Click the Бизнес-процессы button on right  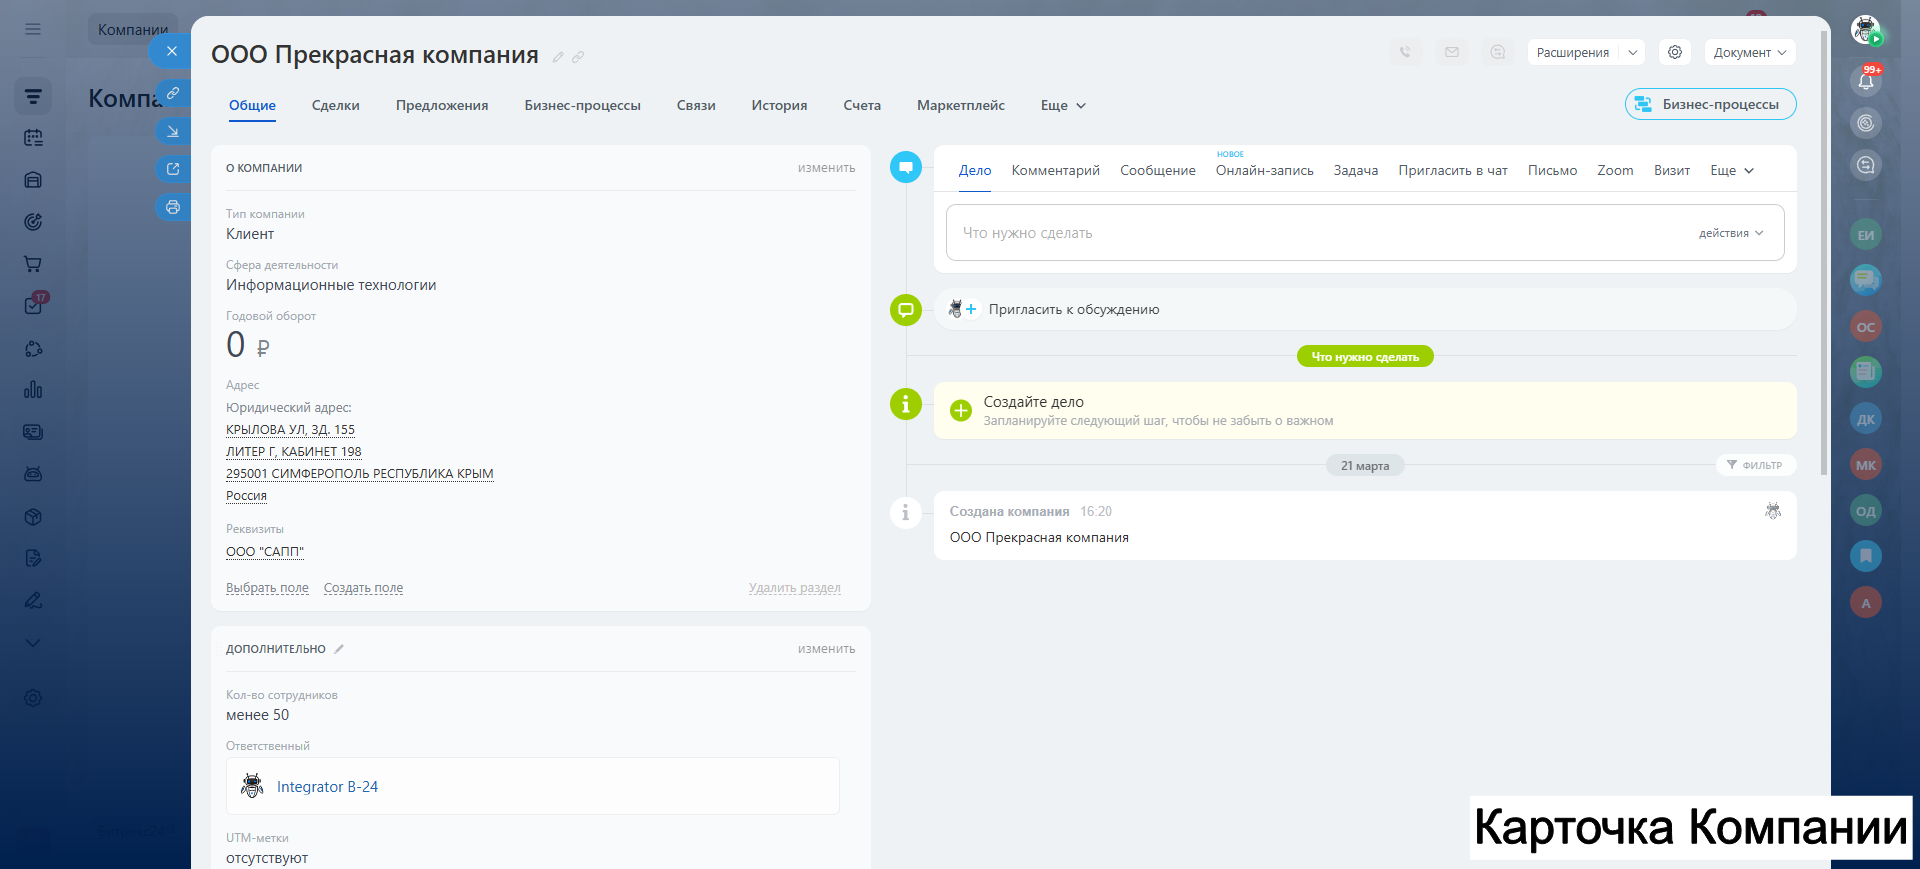(x=1710, y=104)
